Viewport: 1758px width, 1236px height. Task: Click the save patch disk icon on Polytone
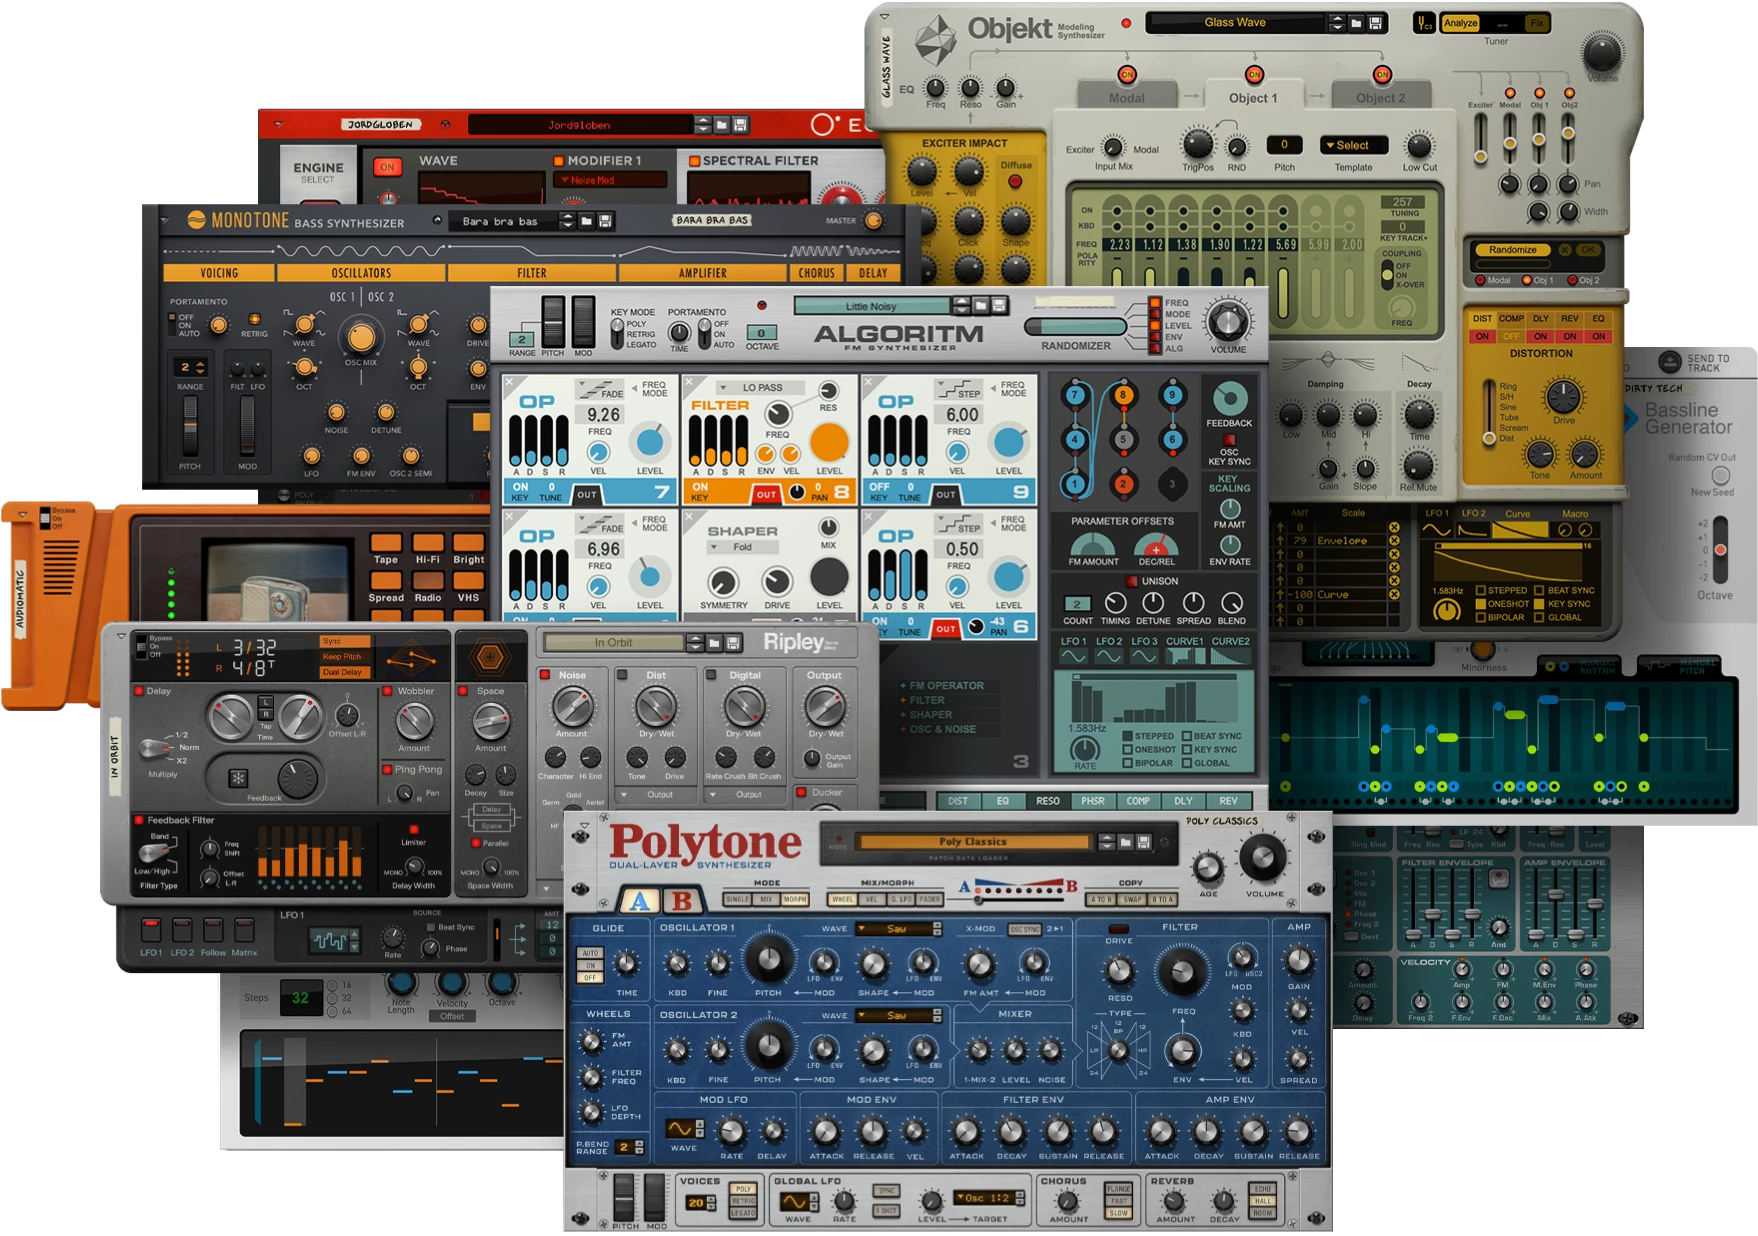pos(1143,842)
